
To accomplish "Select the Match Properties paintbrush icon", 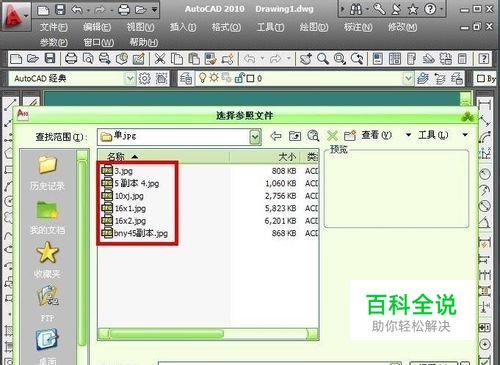I will tap(210, 59).
